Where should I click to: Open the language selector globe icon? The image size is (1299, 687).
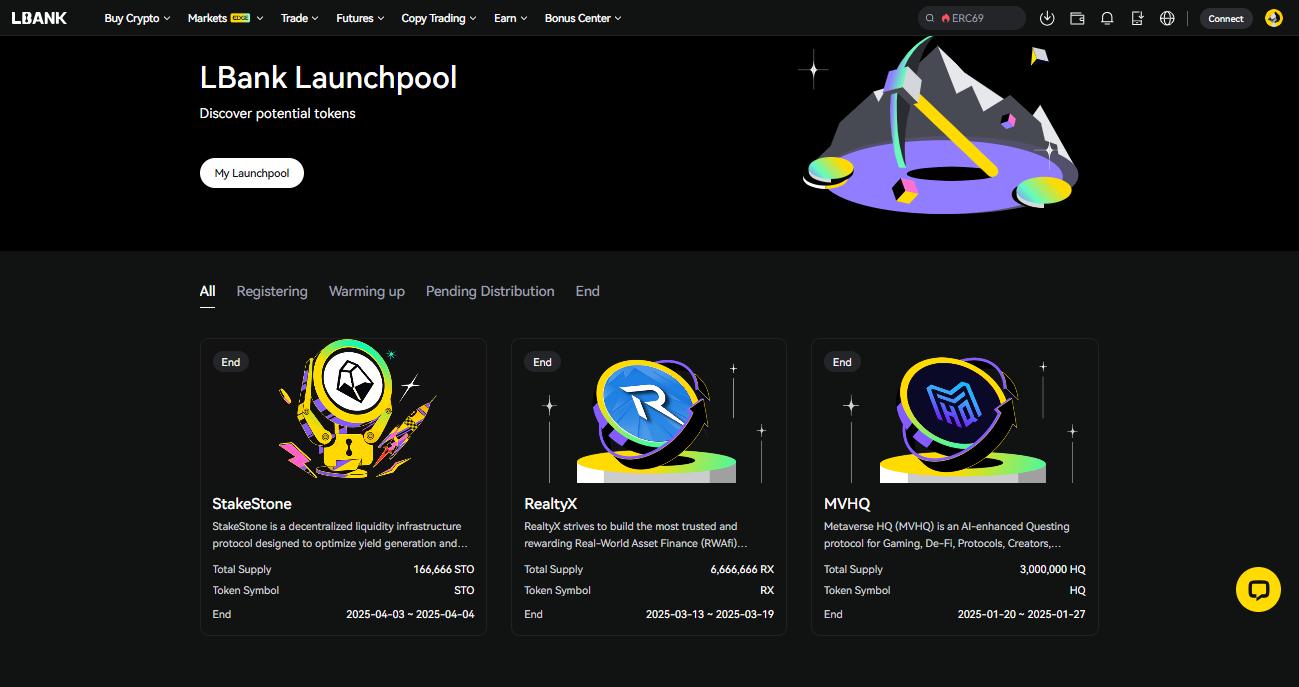(x=1167, y=18)
